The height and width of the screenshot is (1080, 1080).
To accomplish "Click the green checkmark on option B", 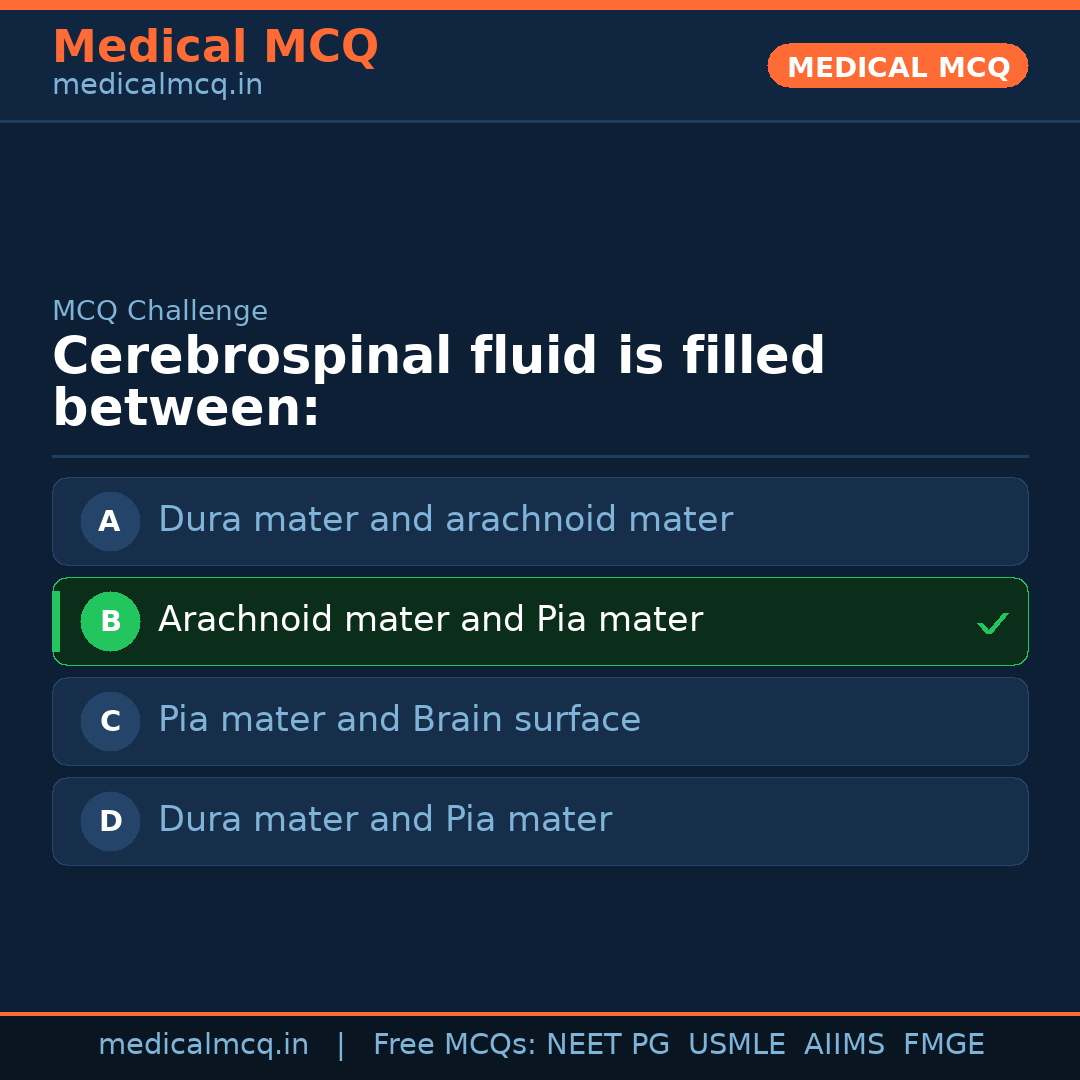I will (x=992, y=624).
